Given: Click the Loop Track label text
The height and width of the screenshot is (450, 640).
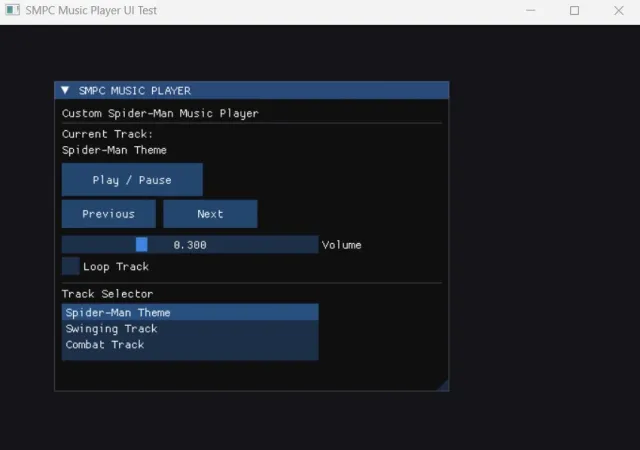Looking at the screenshot, I should 116,267.
